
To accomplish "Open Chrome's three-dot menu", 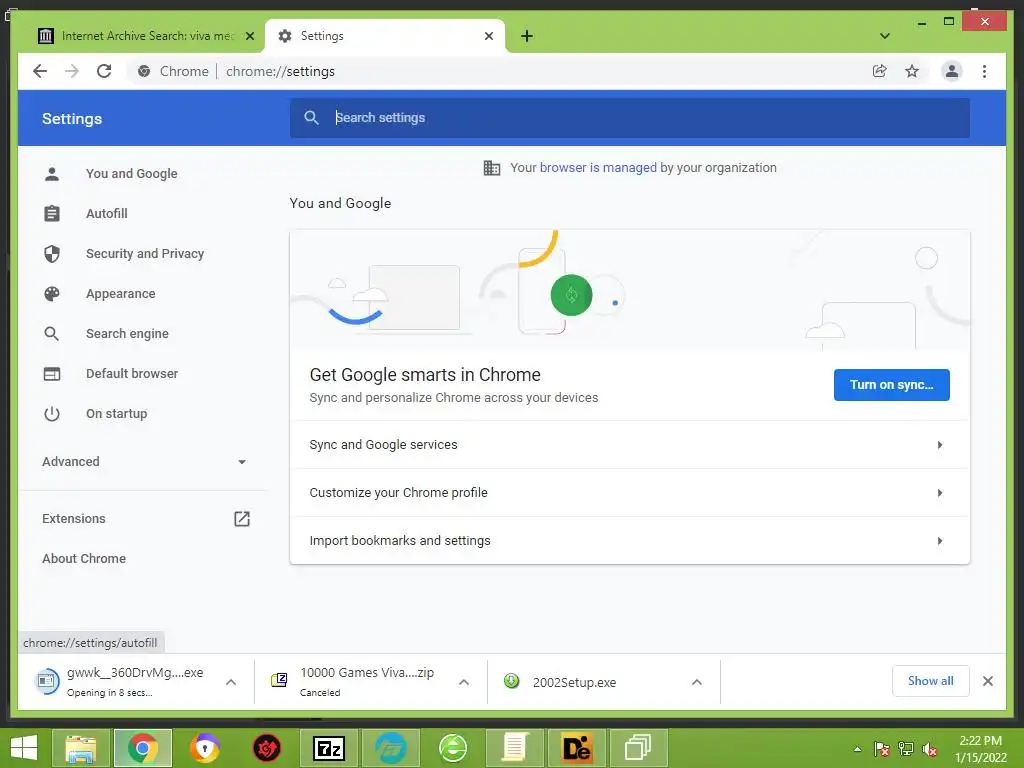I will point(984,71).
